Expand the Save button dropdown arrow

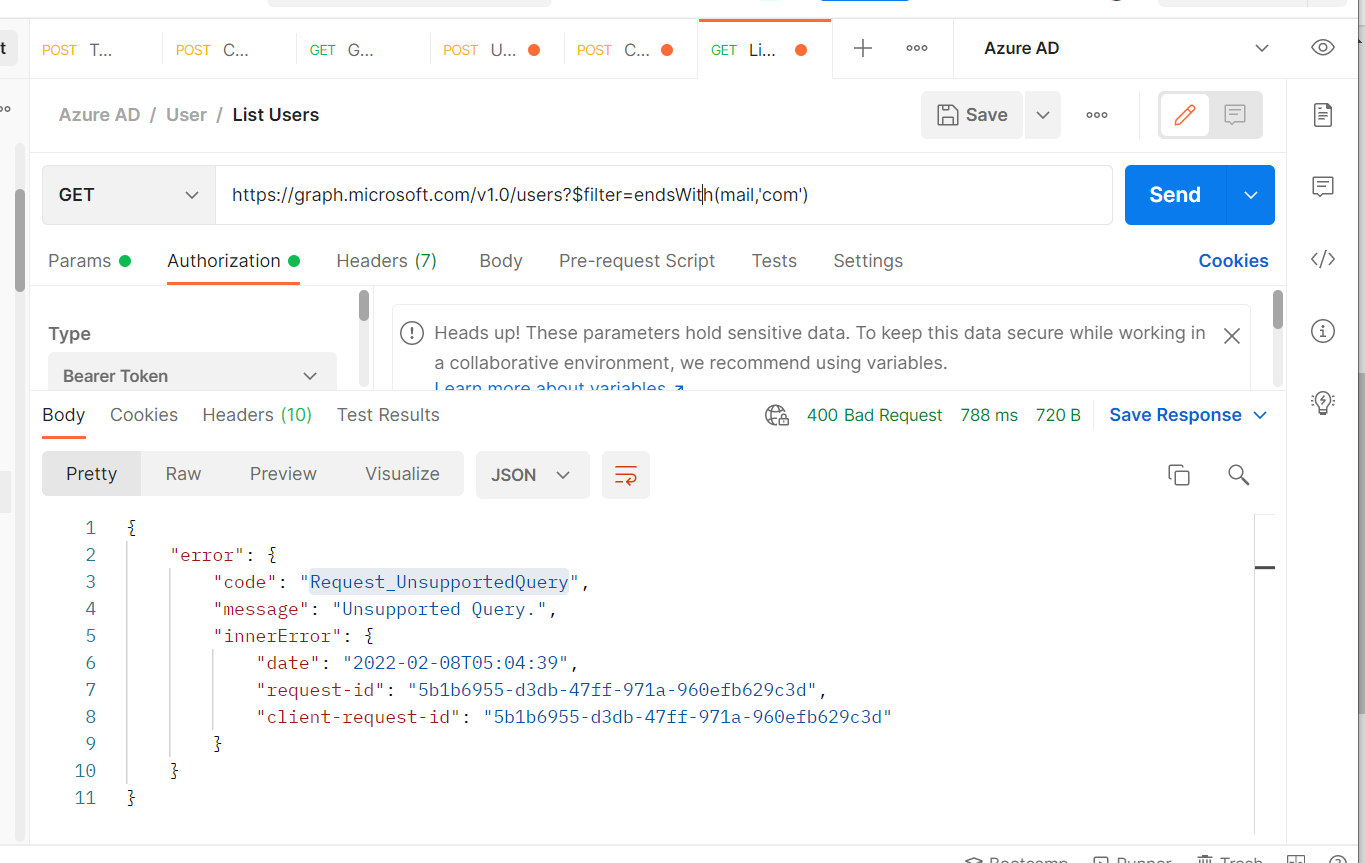coord(1042,114)
